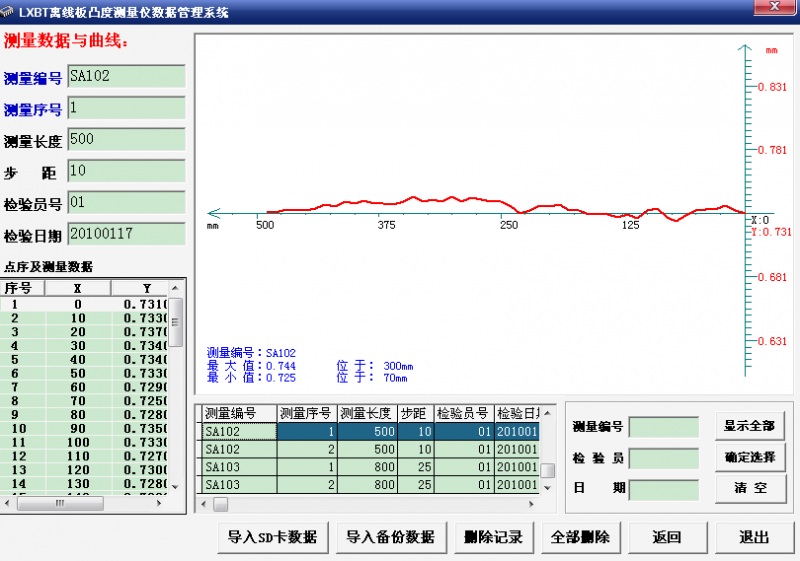Click the 导入备份数据 button
Viewport: 800px width, 561px height.
pyautogui.click(x=391, y=537)
